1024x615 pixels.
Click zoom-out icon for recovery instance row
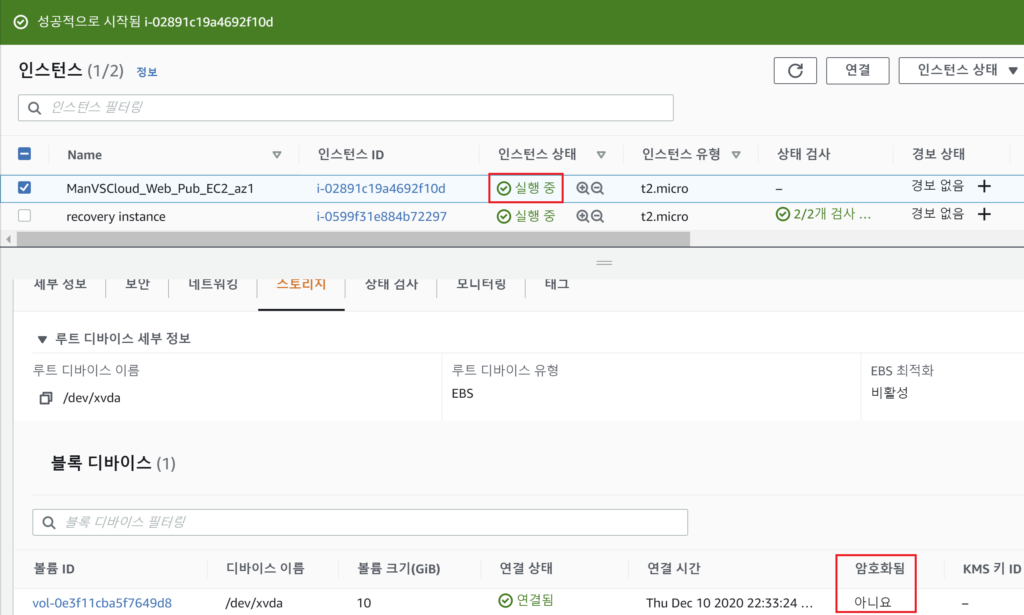(597, 216)
